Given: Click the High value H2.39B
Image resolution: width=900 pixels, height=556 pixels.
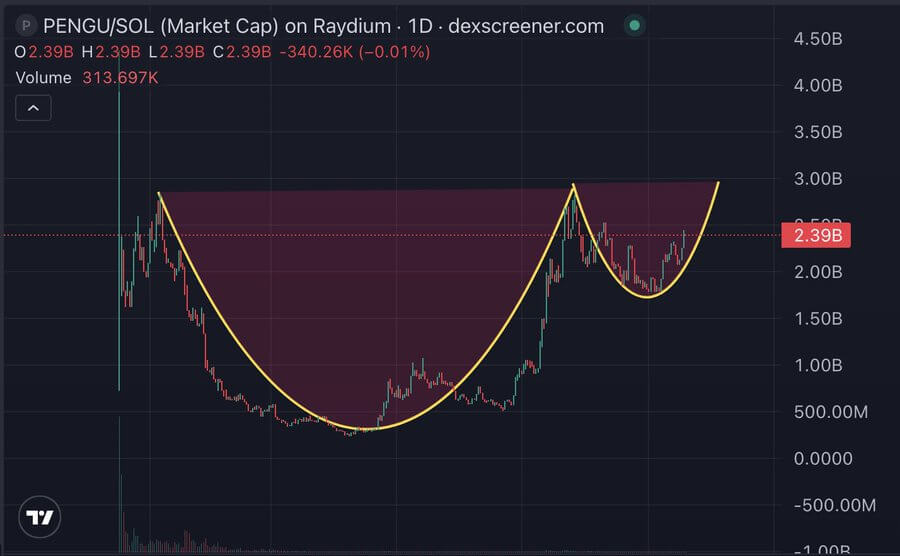Looking at the screenshot, I should [111, 52].
